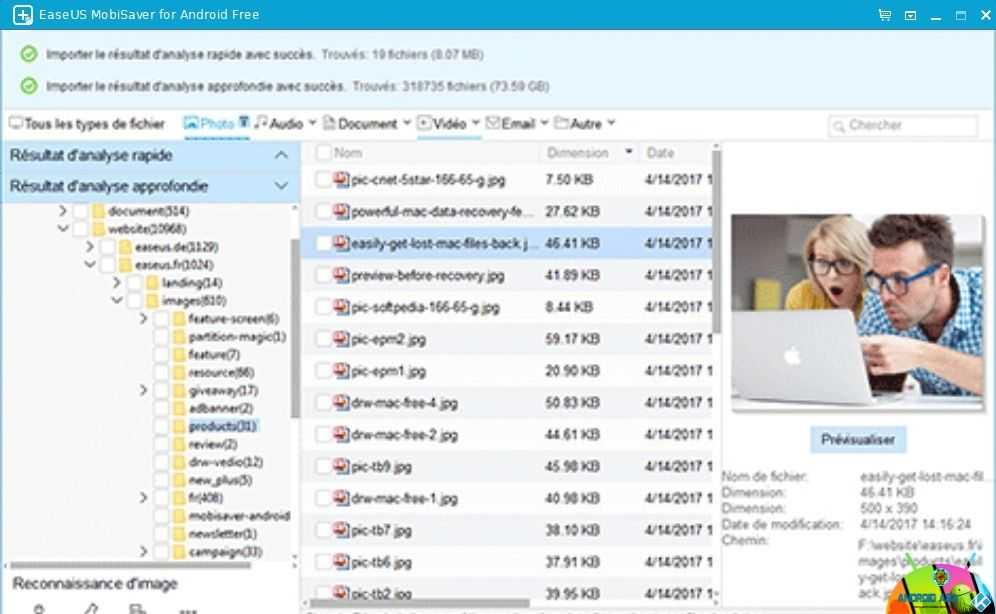The height and width of the screenshot is (614, 996).
Task: Collapse the Résultat d'analyse rapide section
Action: [281, 155]
